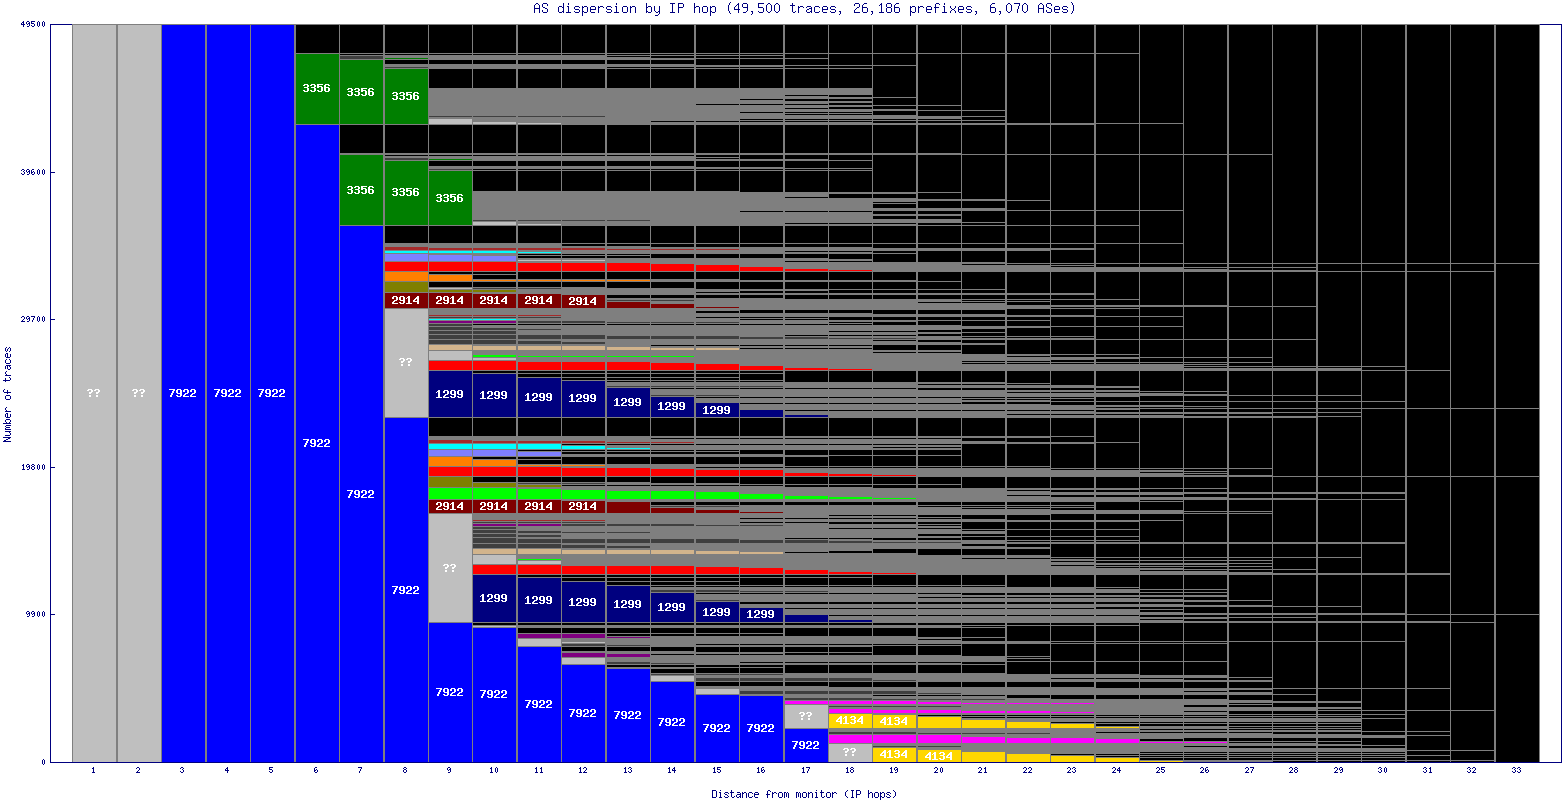Screen dimensions: 1562x800
Task: Click the gray '??' block at hop 17
Action: (x=805, y=716)
